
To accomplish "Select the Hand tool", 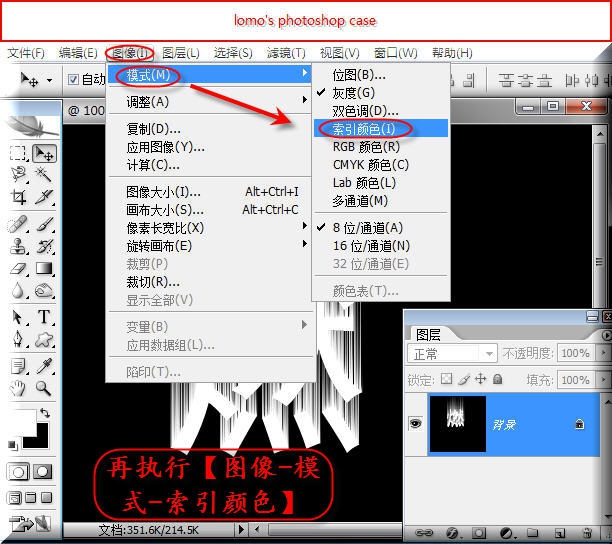I will [17, 388].
